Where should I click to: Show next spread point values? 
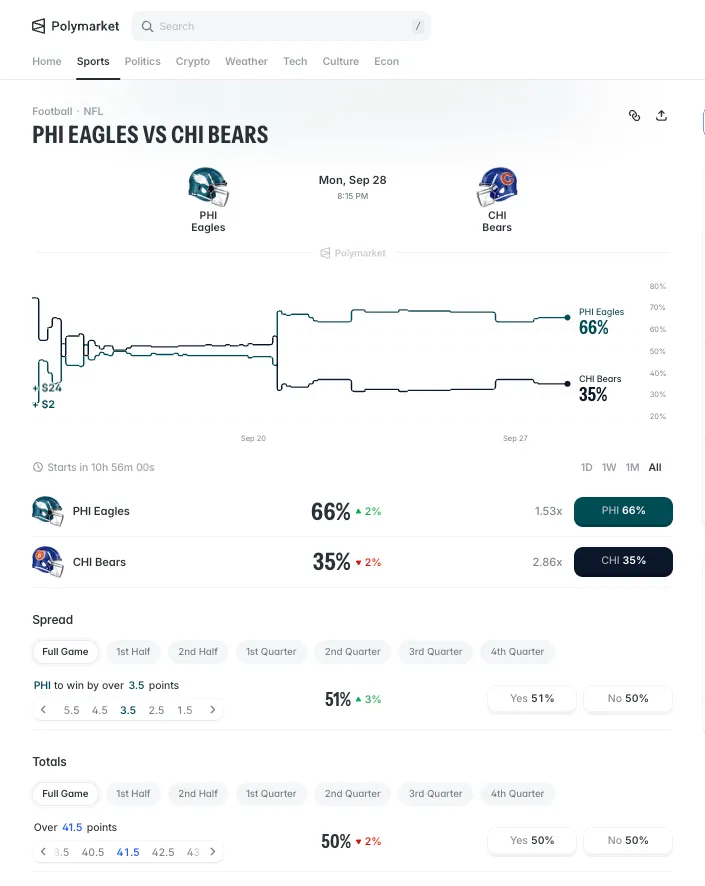[212, 710]
